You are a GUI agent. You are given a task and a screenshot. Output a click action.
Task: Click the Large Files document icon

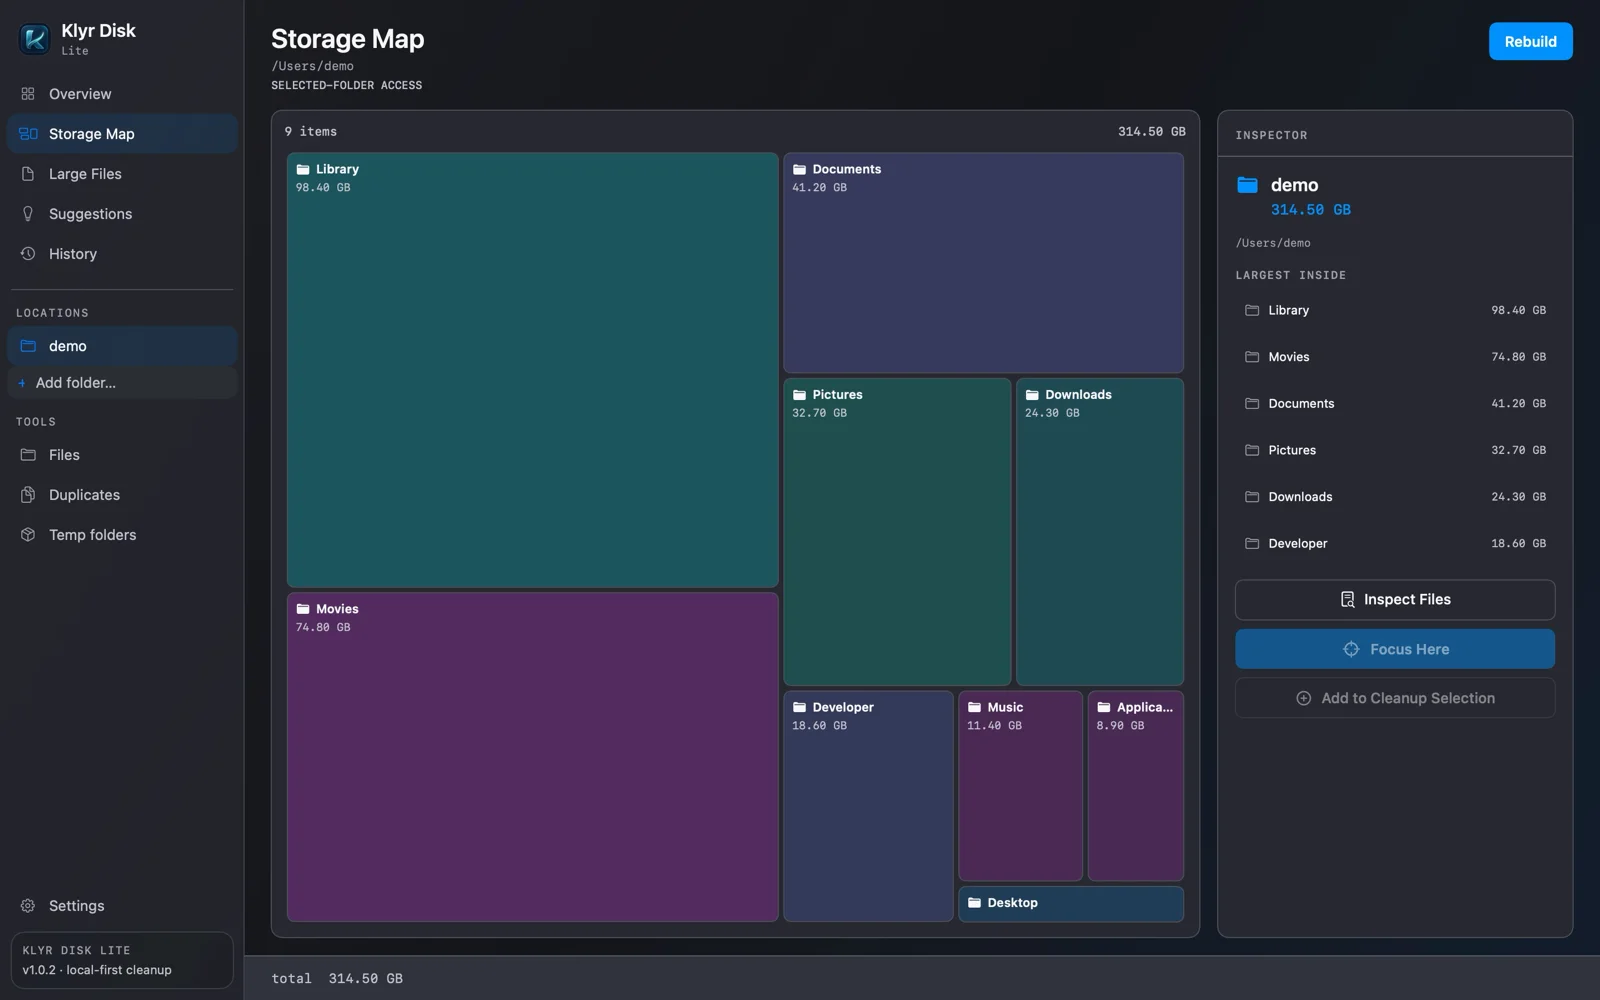(x=28, y=174)
